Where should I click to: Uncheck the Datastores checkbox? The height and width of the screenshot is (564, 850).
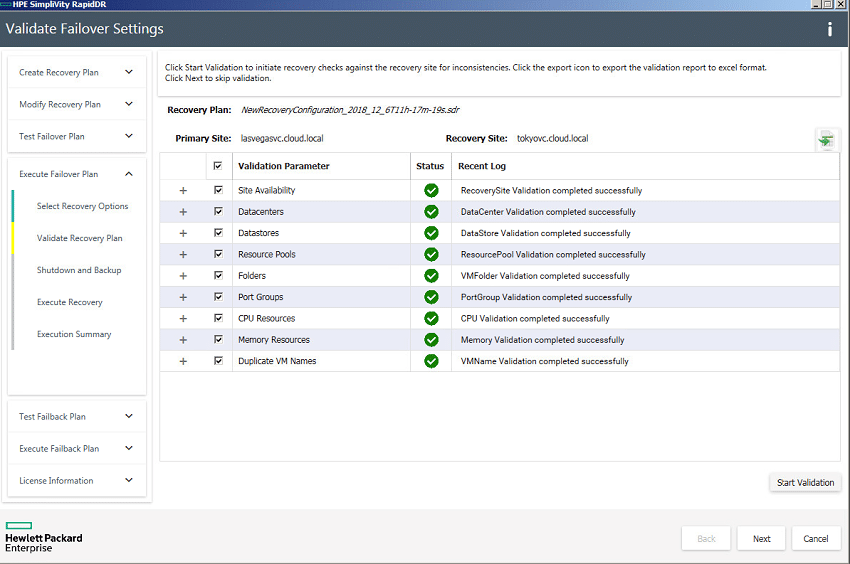(x=218, y=233)
